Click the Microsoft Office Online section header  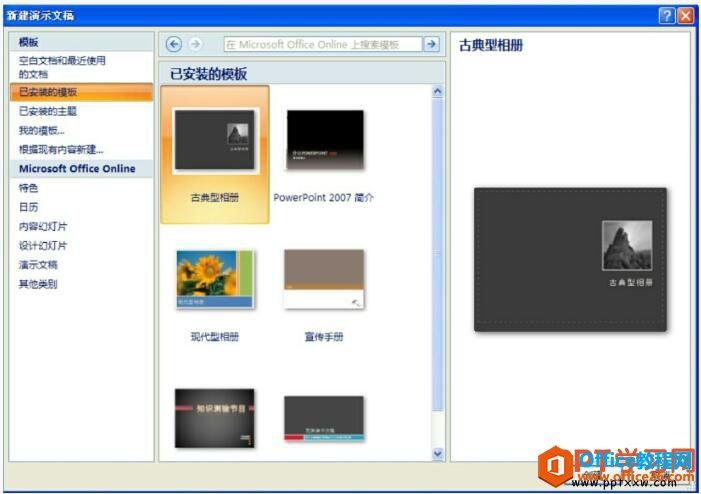pos(77,169)
